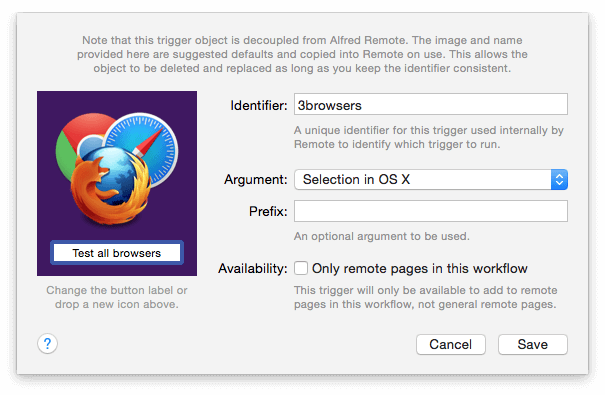Viewport: 605px width, 395px height.
Task: Click the question mark help button
Action: [47, 343]
